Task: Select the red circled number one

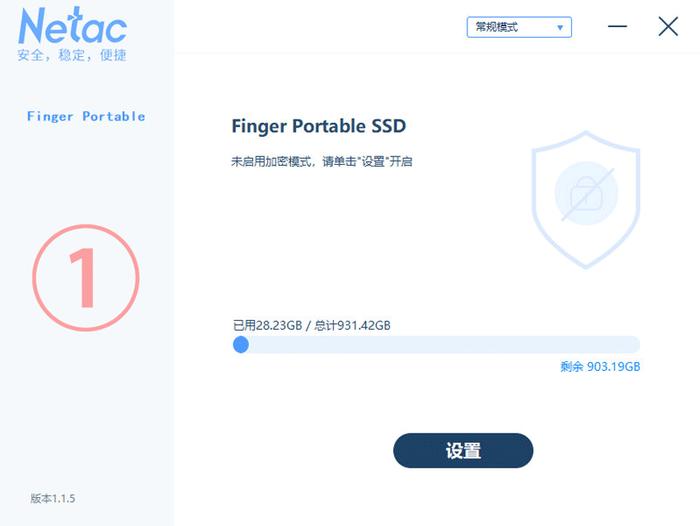Action: pos(86,278)
